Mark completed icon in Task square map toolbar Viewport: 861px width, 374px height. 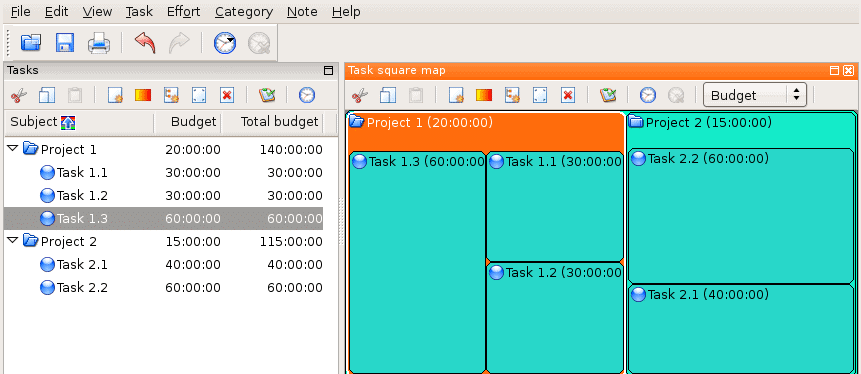608,96
